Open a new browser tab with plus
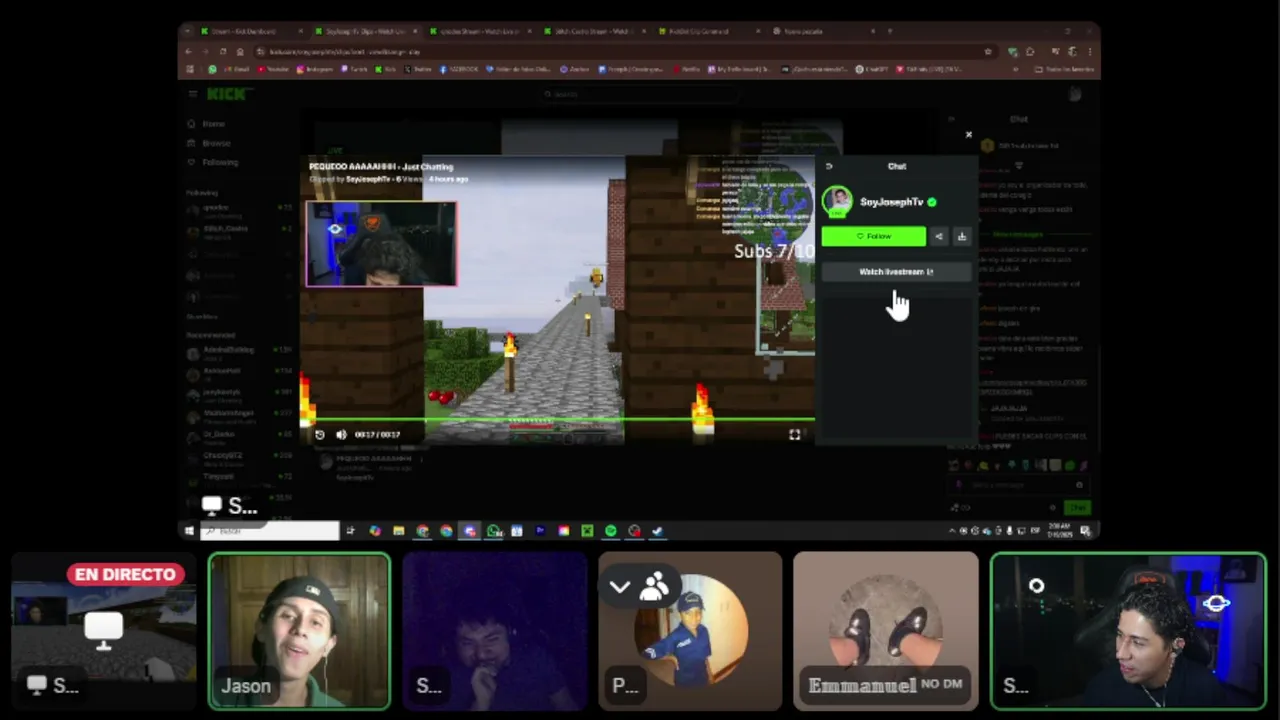This screenshot has height=720, width=1280. (x=889, y=31)
